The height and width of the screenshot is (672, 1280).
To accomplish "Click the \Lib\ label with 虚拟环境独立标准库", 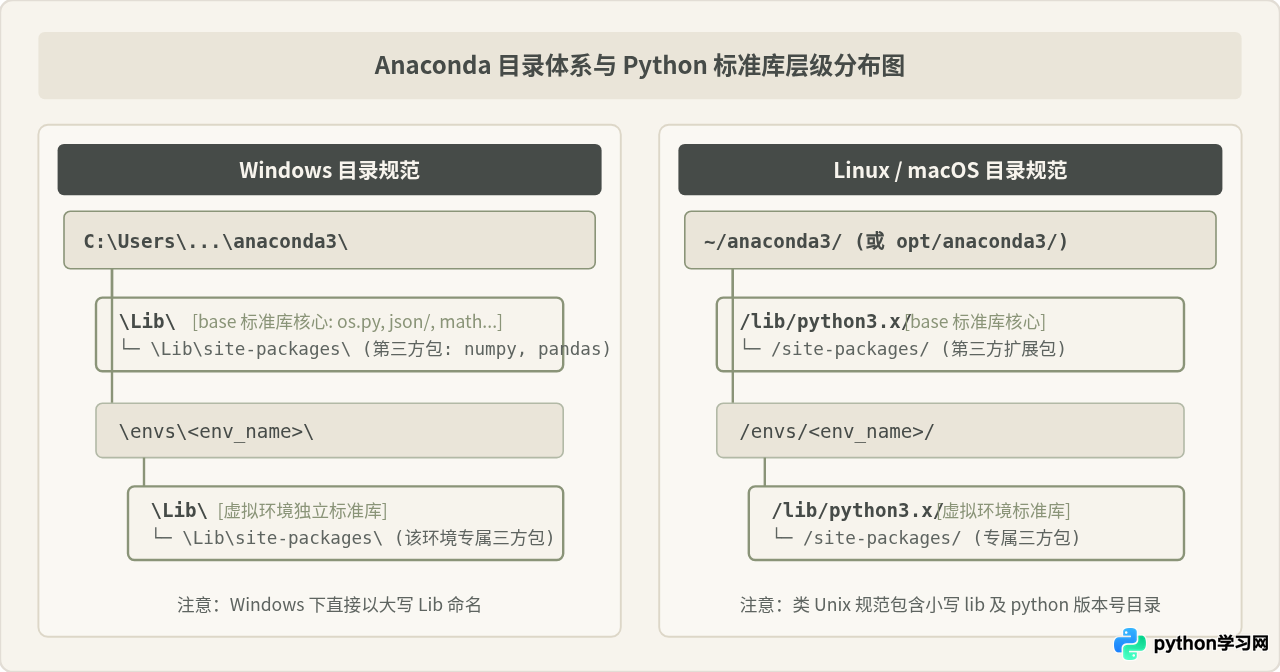I will (x=179, y=510).
